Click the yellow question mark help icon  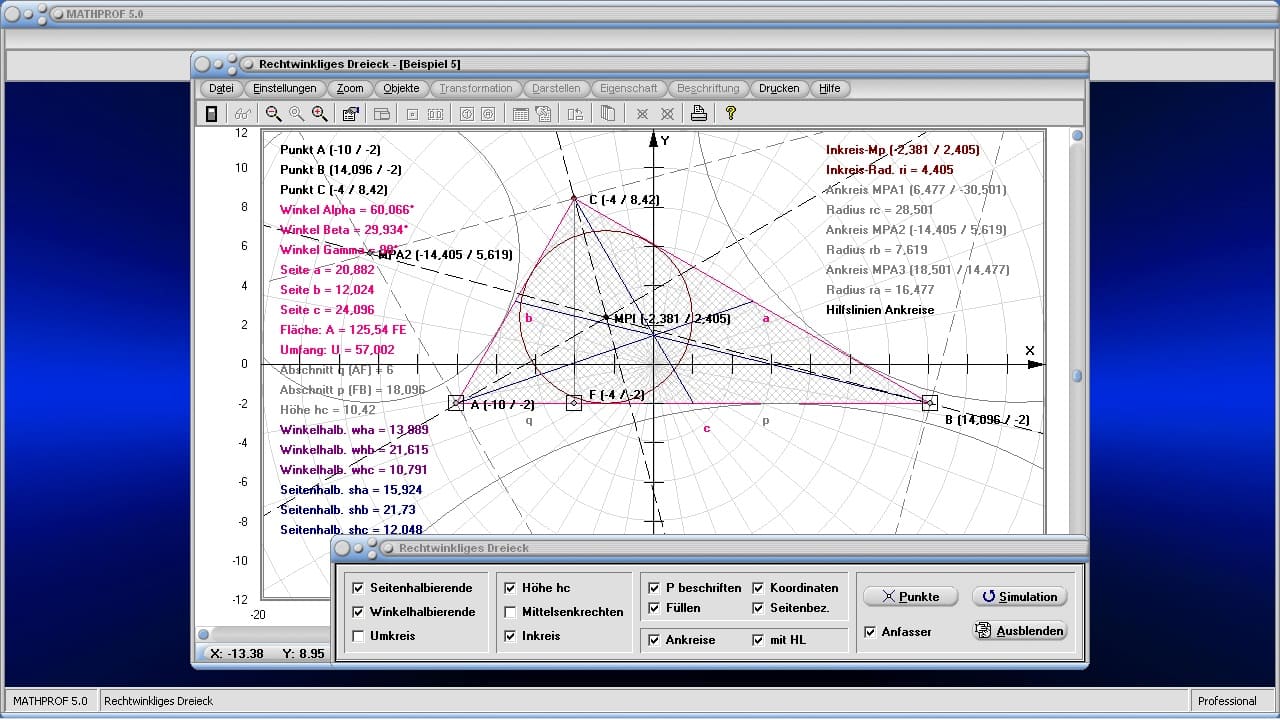click(731, 114)
